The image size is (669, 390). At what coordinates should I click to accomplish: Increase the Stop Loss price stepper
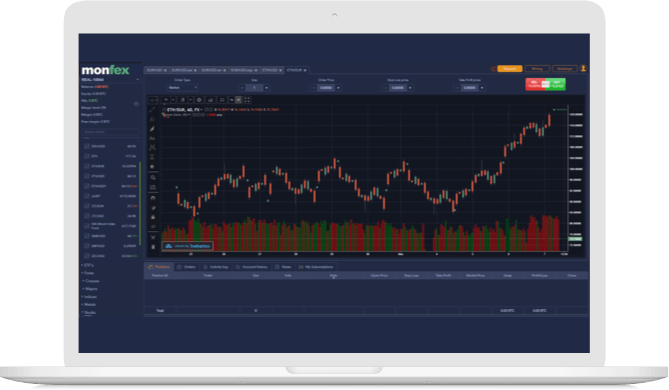point(410,88)
